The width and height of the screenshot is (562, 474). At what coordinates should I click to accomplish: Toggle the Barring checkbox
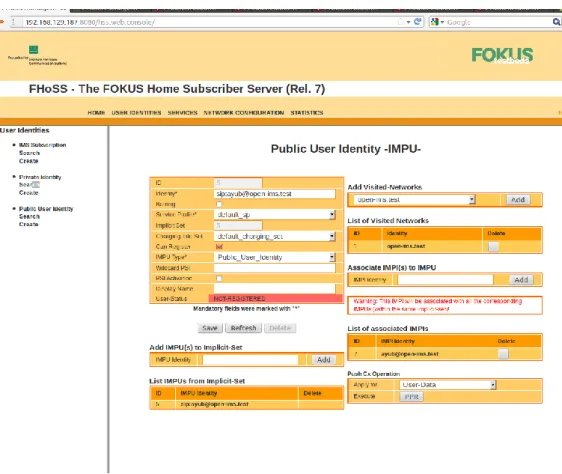(219, 204)
